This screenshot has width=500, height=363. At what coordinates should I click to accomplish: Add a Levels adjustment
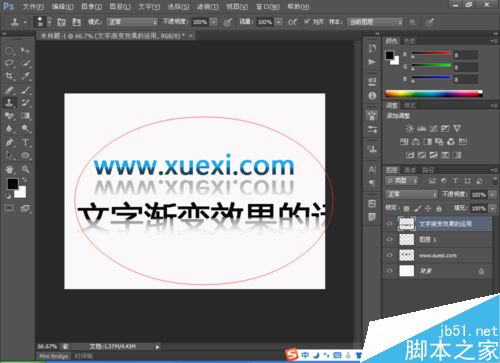422,129
